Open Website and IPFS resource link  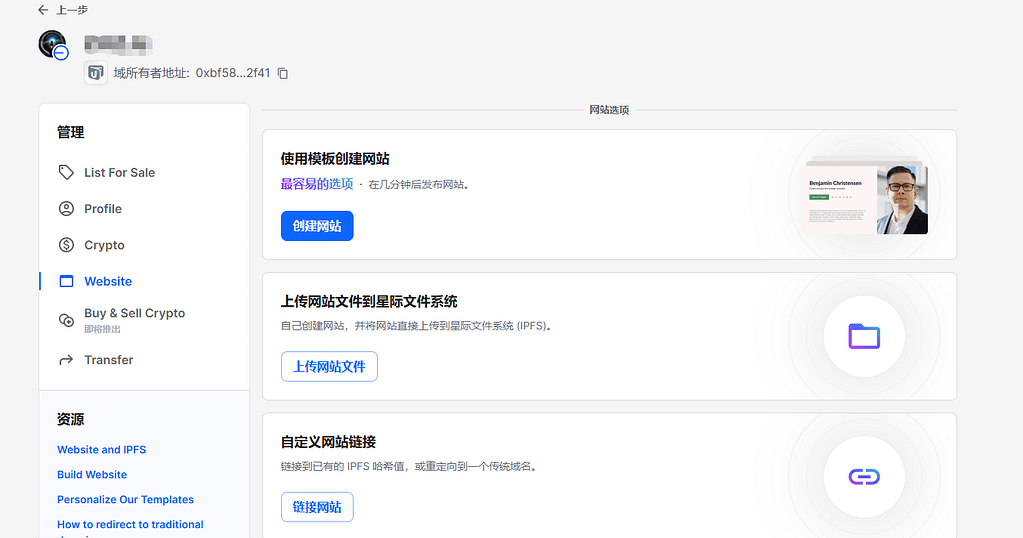(101, 449)
